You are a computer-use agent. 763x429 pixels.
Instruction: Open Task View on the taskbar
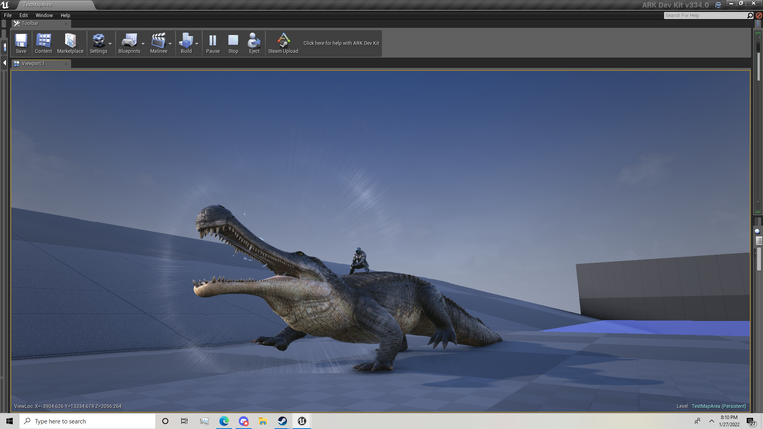[184, 421]
